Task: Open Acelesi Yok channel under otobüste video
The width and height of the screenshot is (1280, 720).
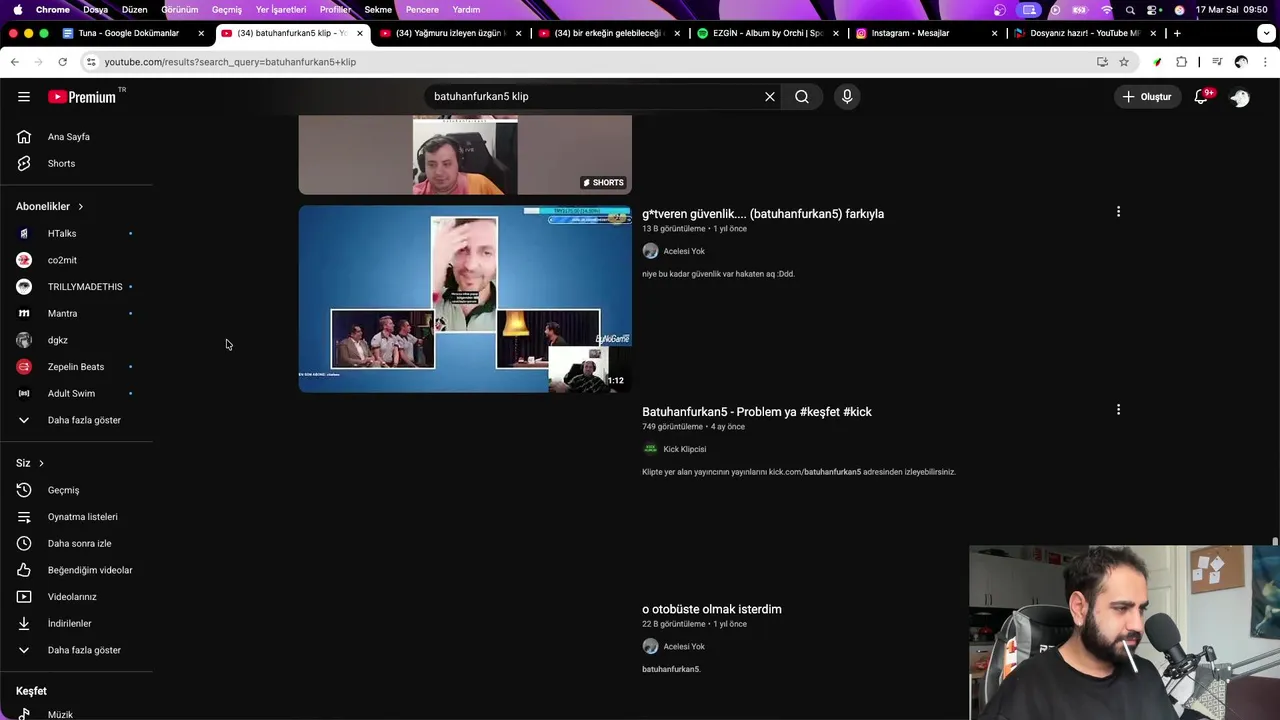Action: [684, 647]
